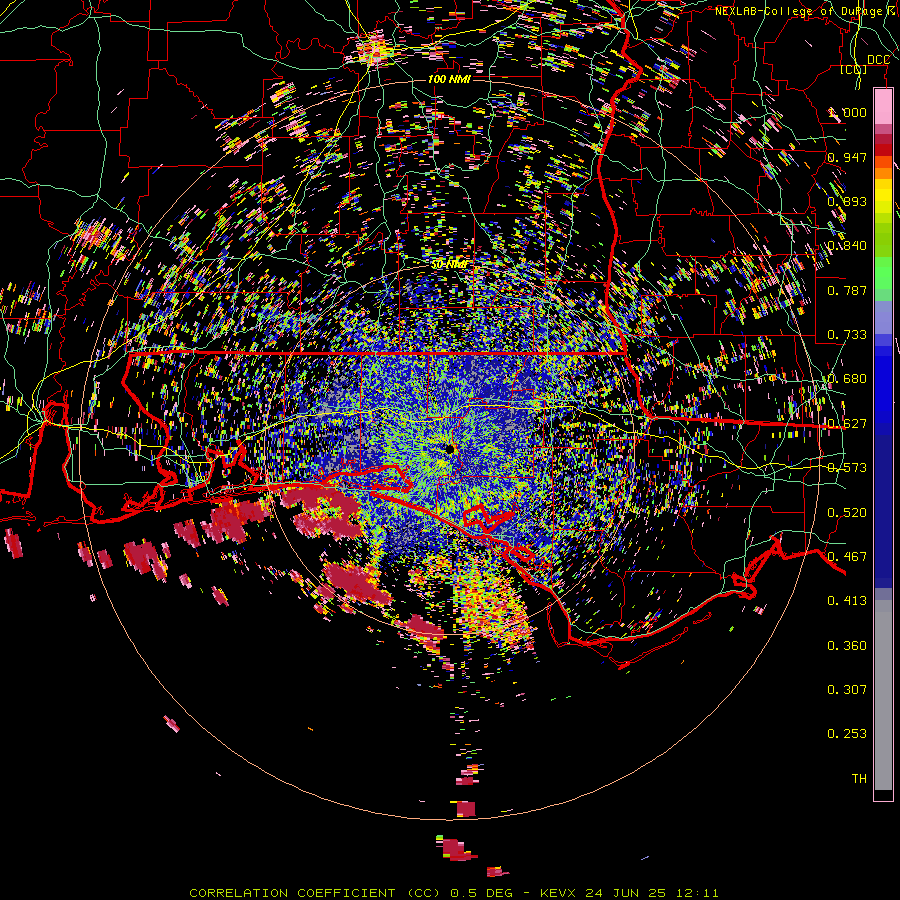900x900 pixels.
Task: Click the black radar site dot at center
Action: (x=450, y=449)
